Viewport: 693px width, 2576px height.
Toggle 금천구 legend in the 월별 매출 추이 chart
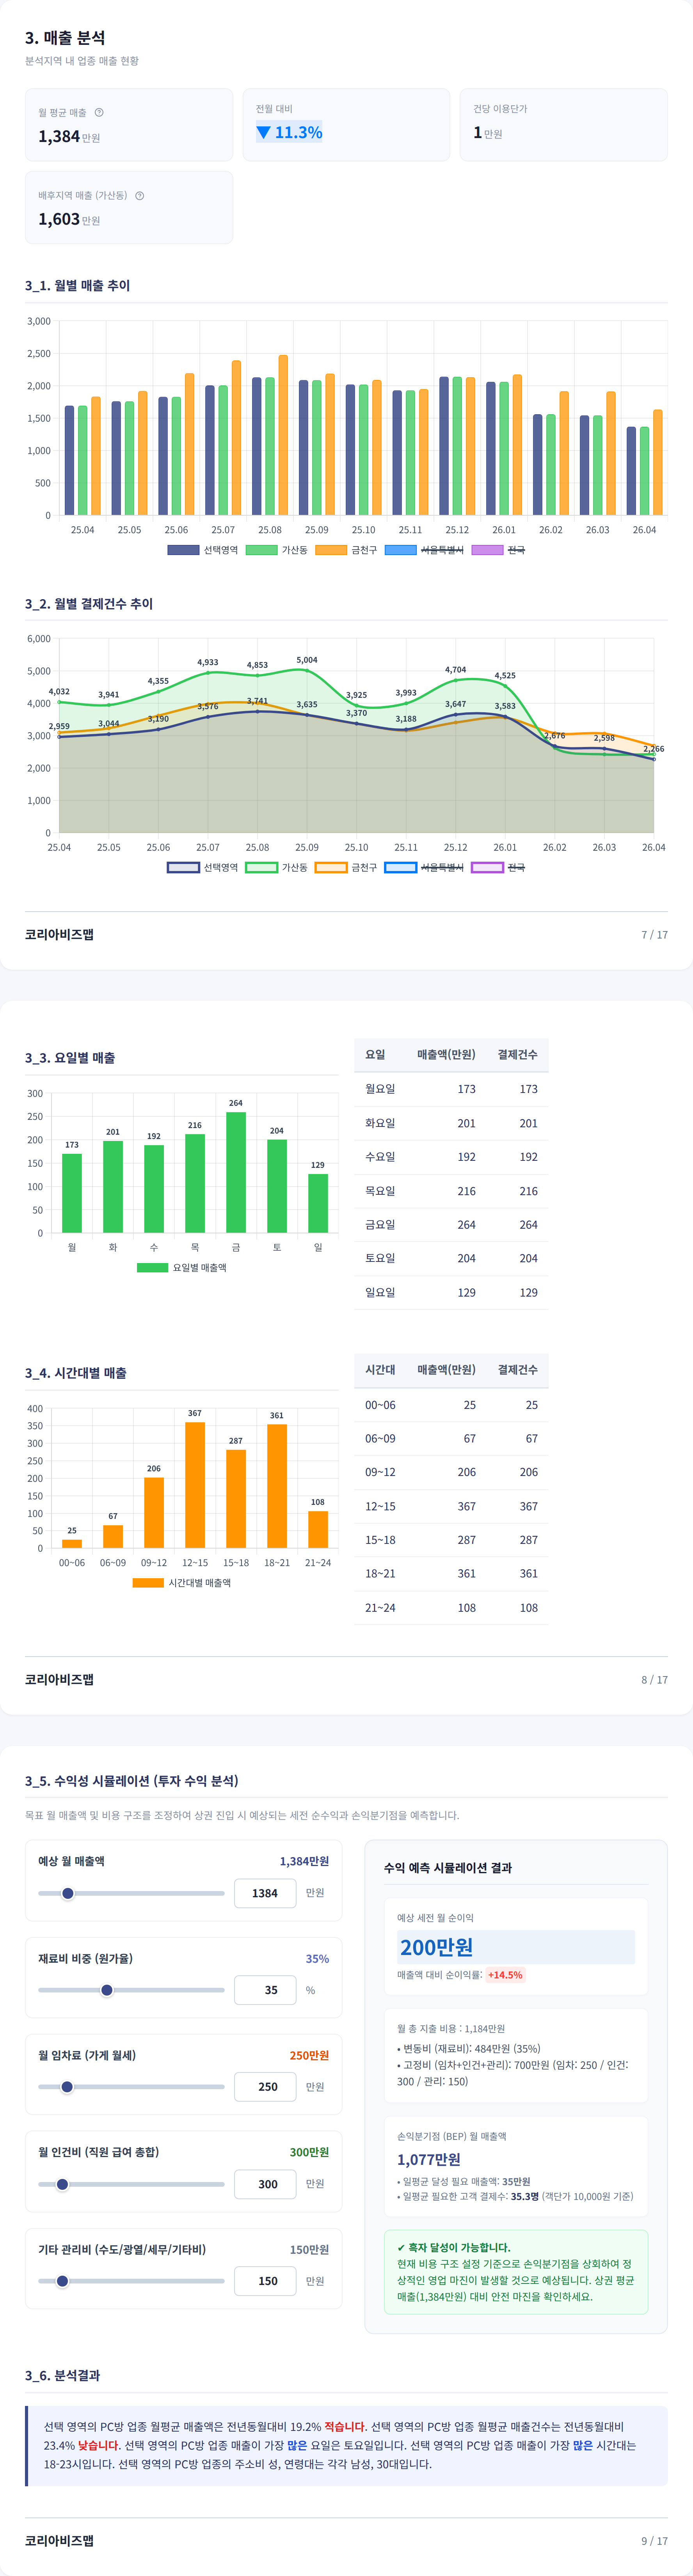(346, 550)
